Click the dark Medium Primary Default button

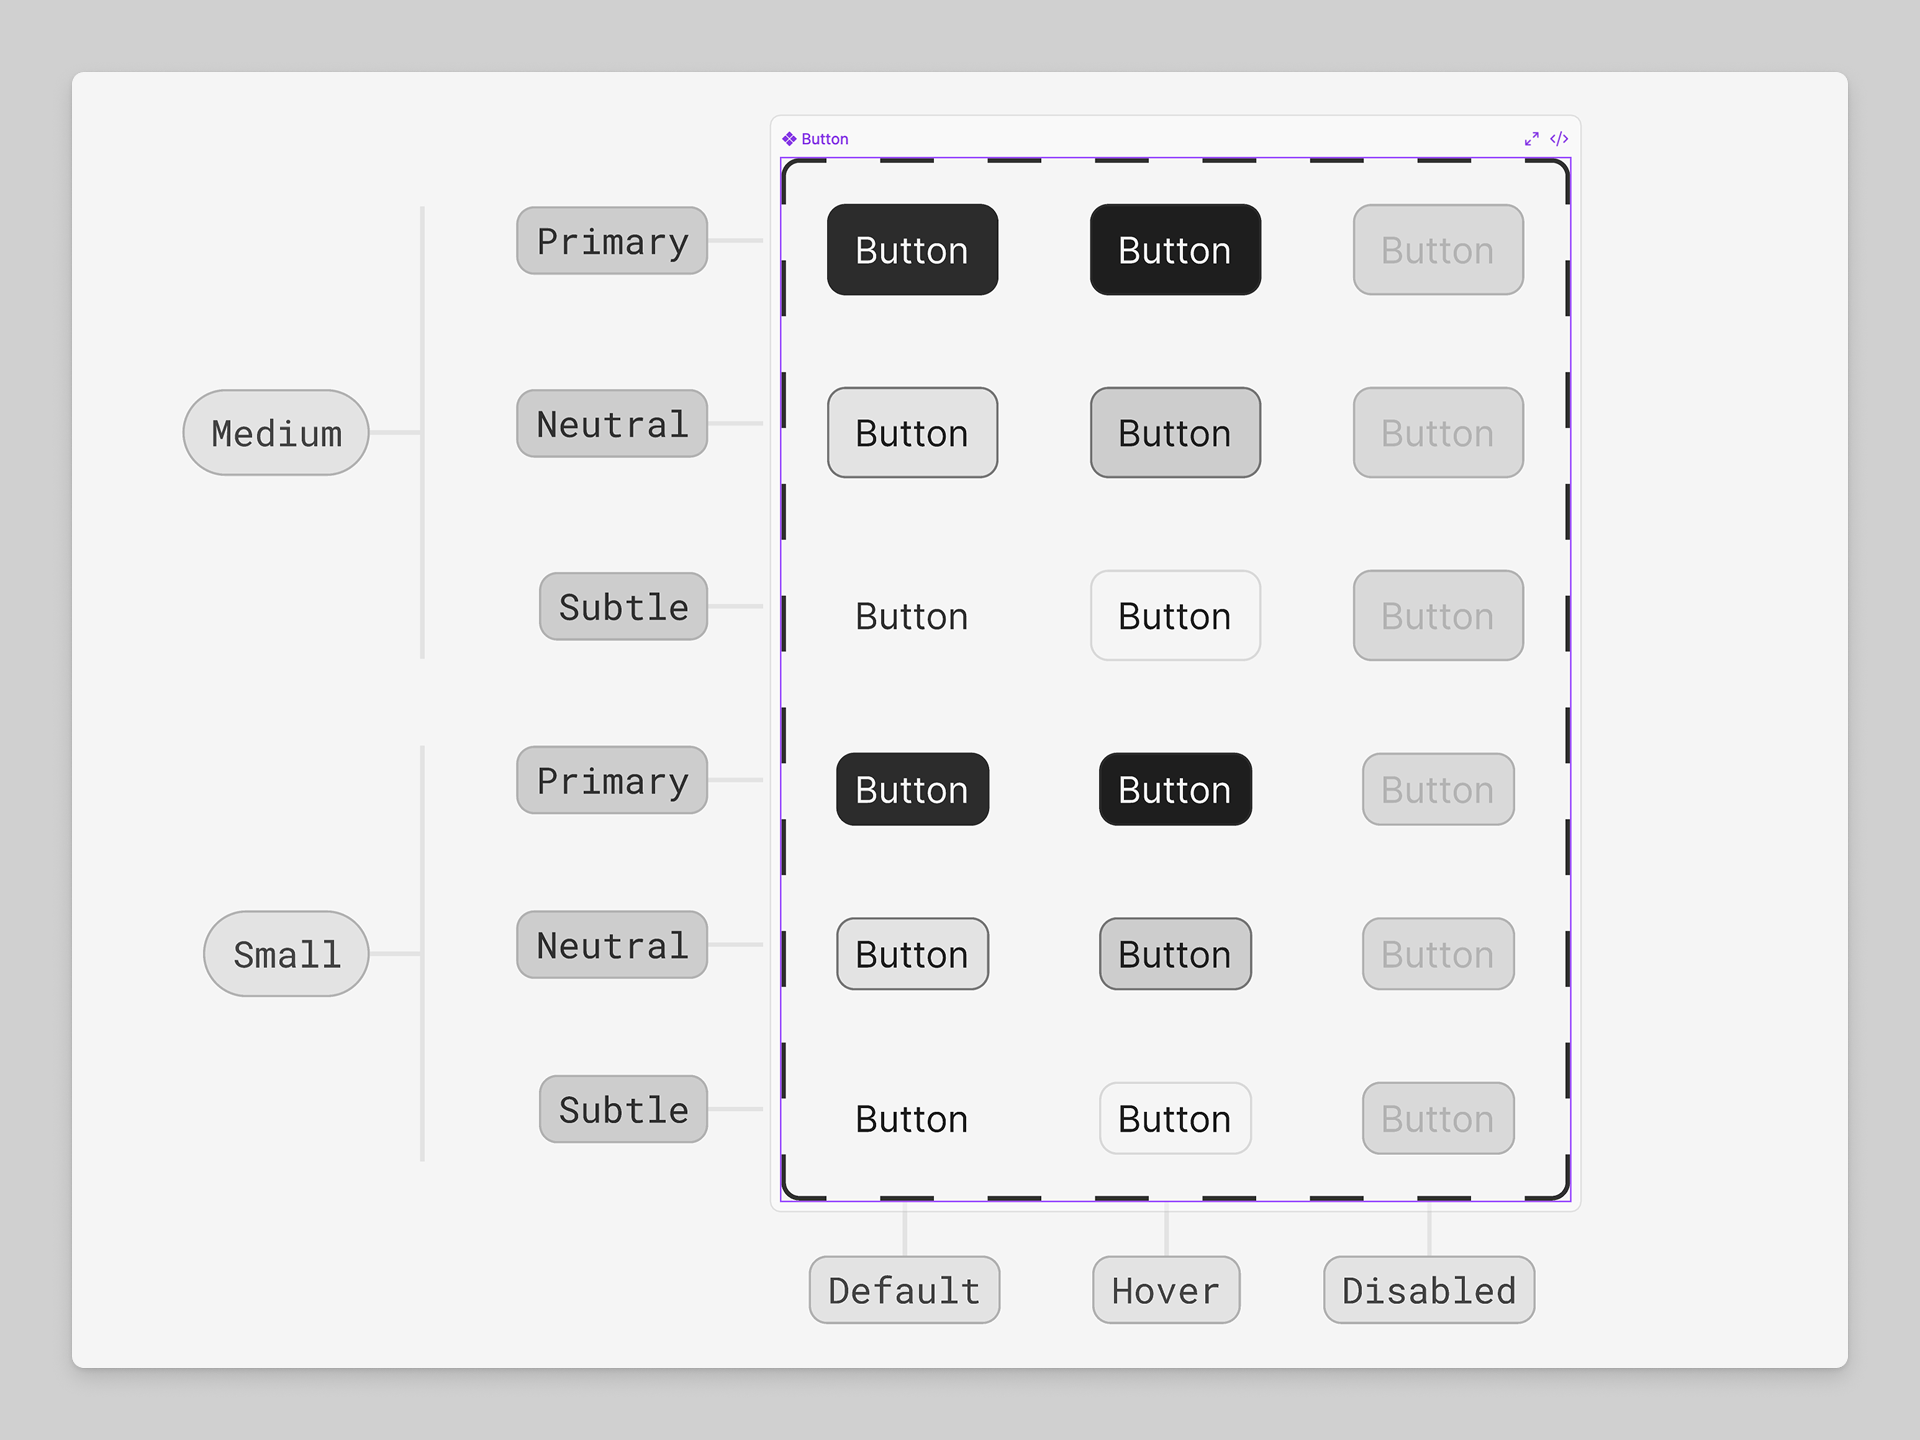point(911,249)
